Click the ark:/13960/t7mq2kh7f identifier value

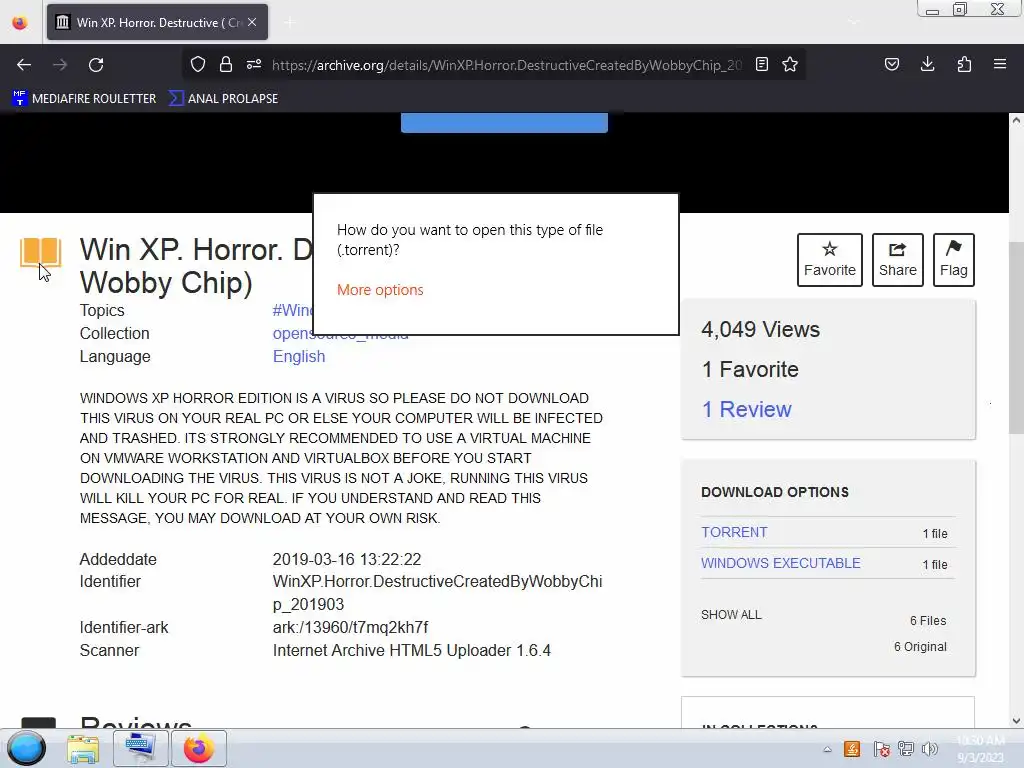[x=350, y=628]
